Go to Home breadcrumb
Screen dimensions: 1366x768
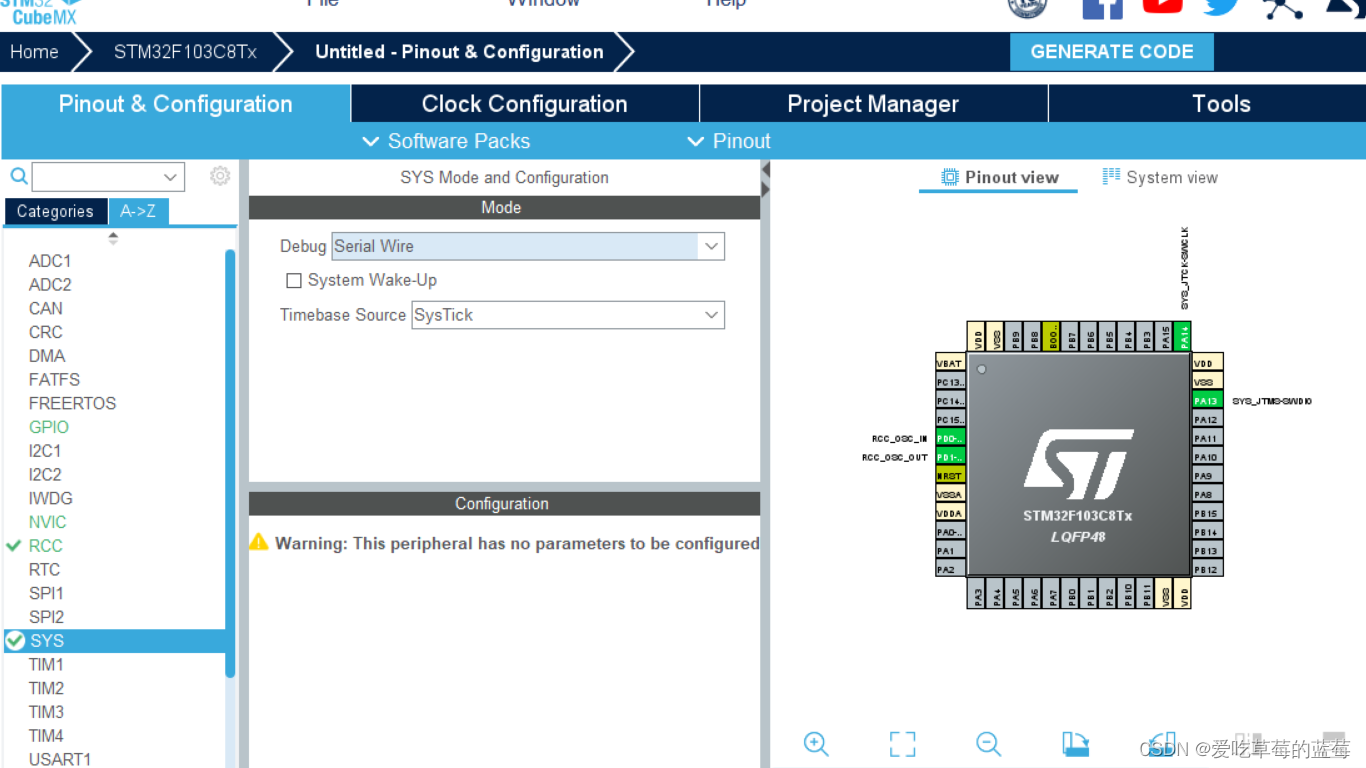point(35,52)
